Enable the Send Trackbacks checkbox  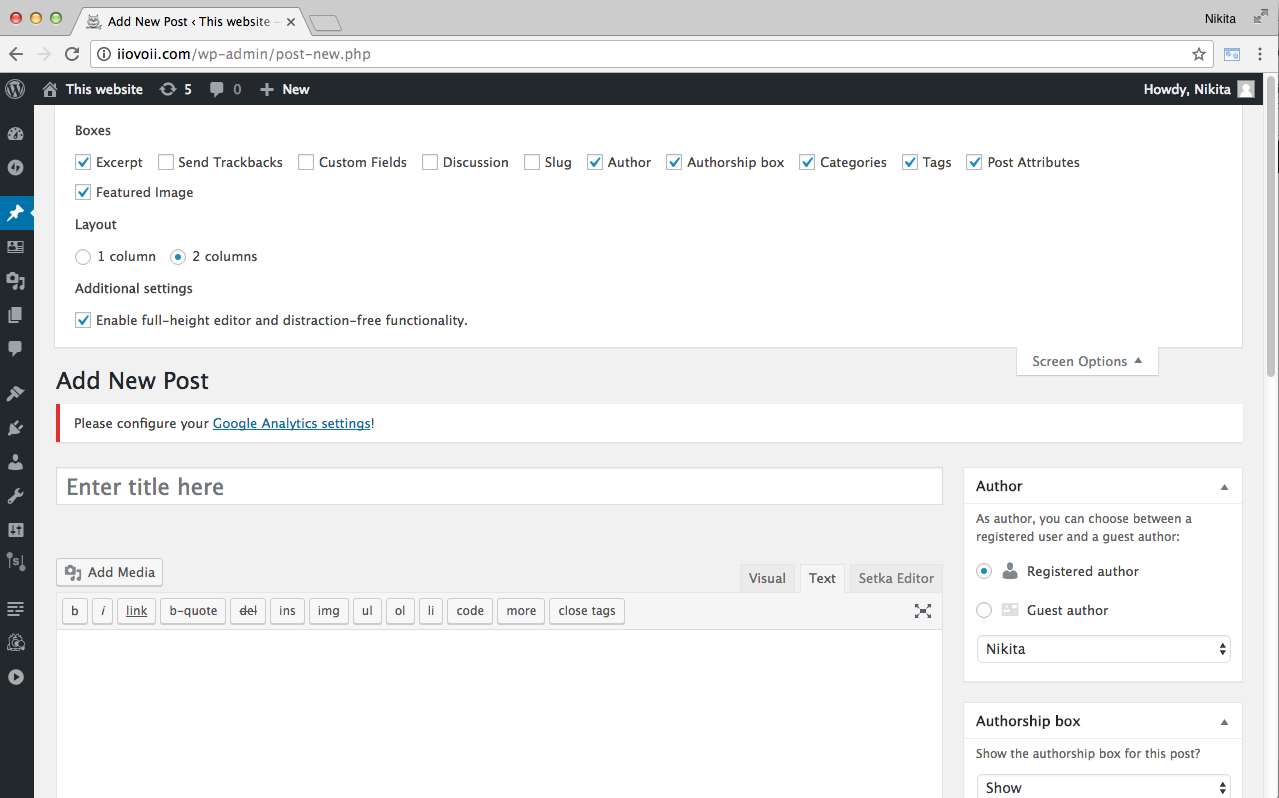coord(166,162)
